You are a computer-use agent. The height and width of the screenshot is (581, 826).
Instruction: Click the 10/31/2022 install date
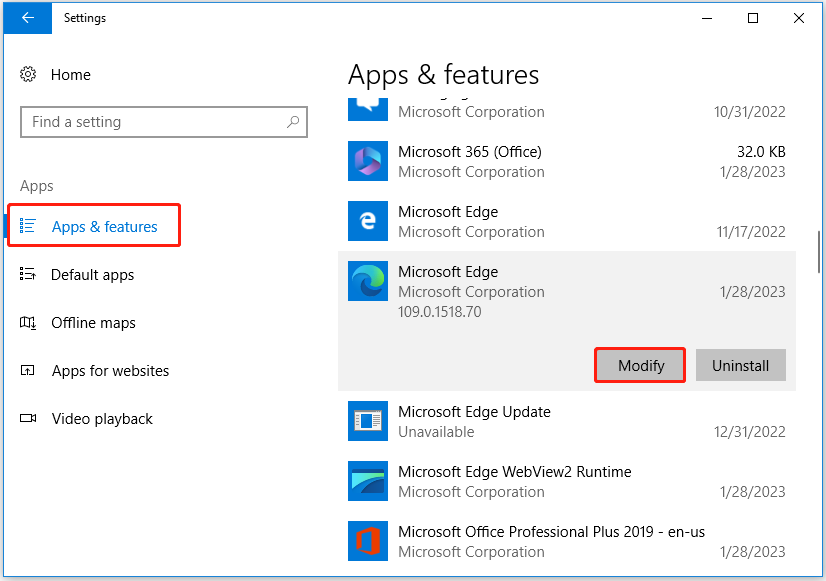click(750, 112)
